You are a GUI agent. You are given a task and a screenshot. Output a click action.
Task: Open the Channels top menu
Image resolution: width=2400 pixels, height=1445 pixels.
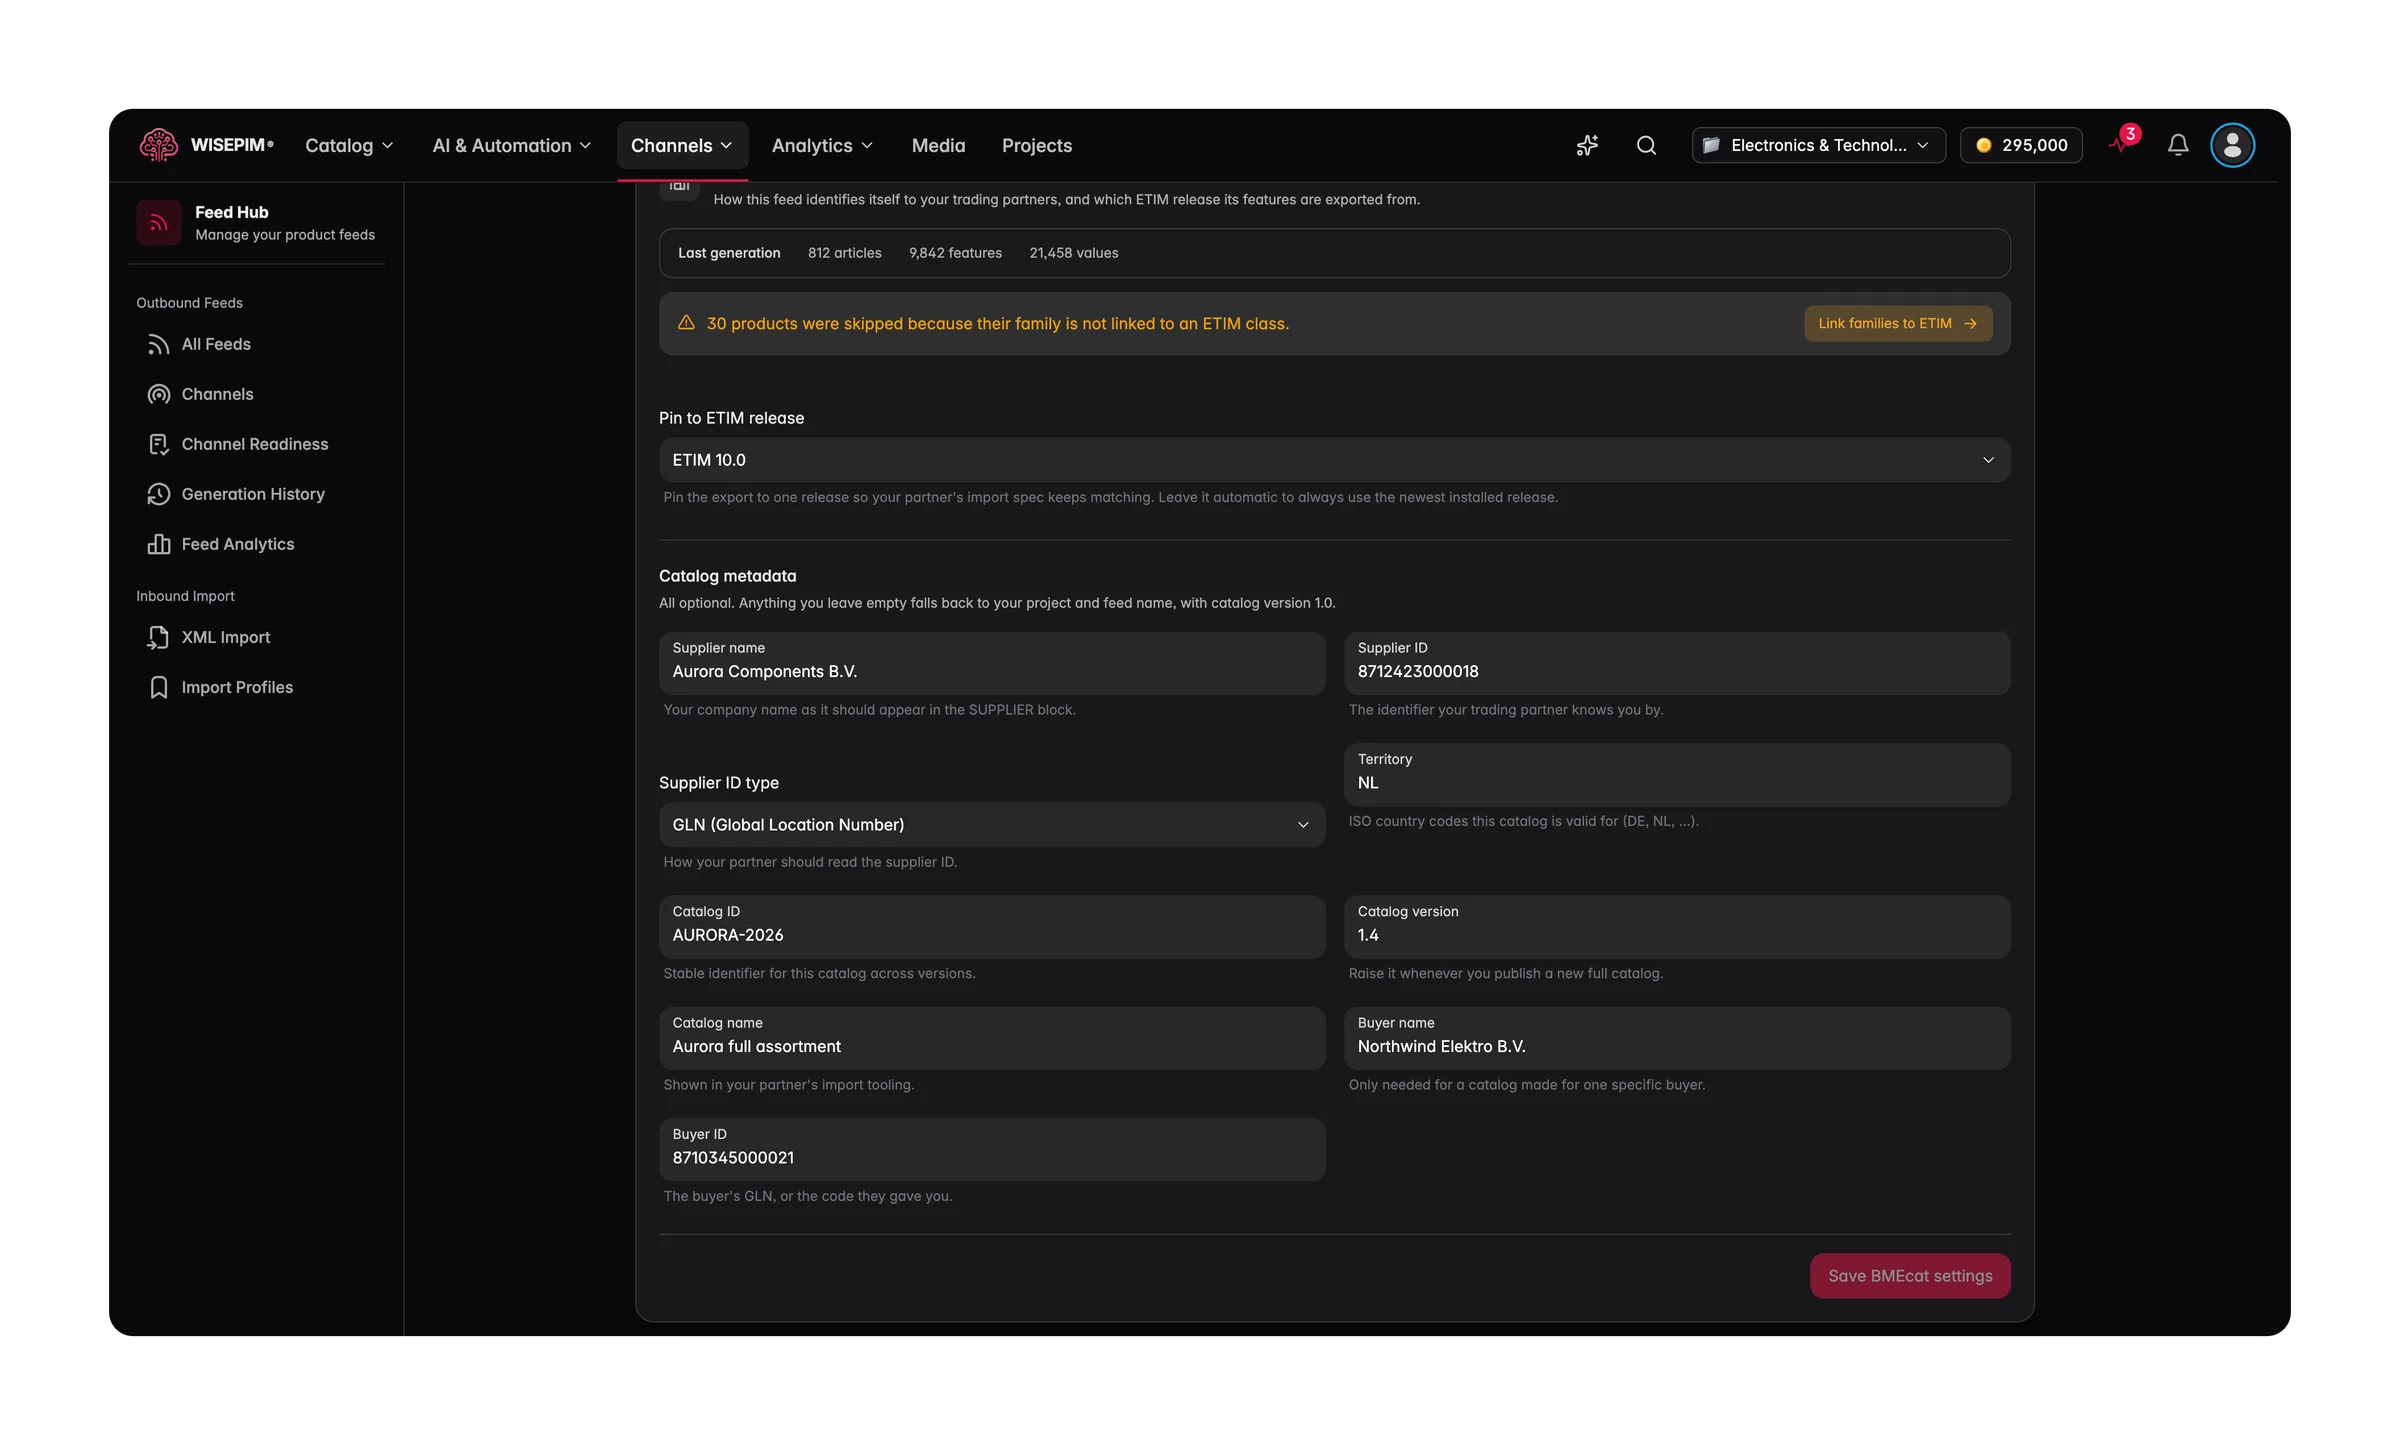click(x=682, y=145)
